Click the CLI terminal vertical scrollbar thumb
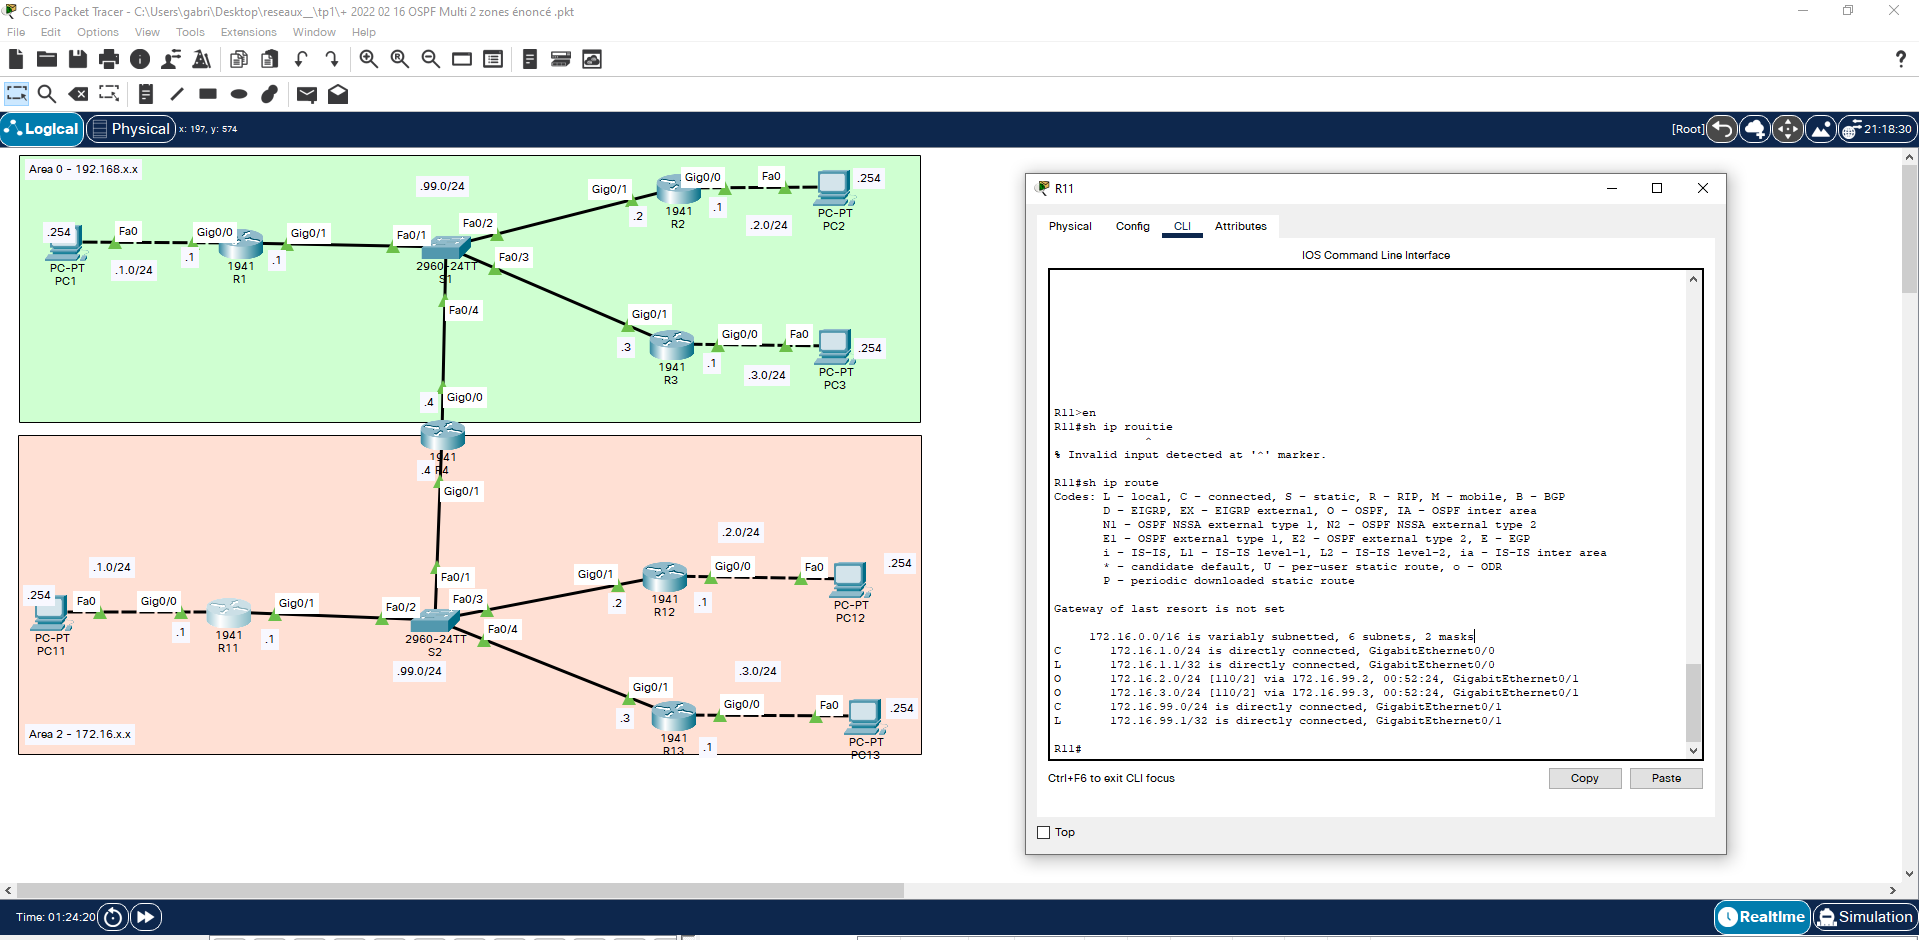The height and width of the screenshot is (940, 1919). pyautogui.click(x=1693, y=701)
